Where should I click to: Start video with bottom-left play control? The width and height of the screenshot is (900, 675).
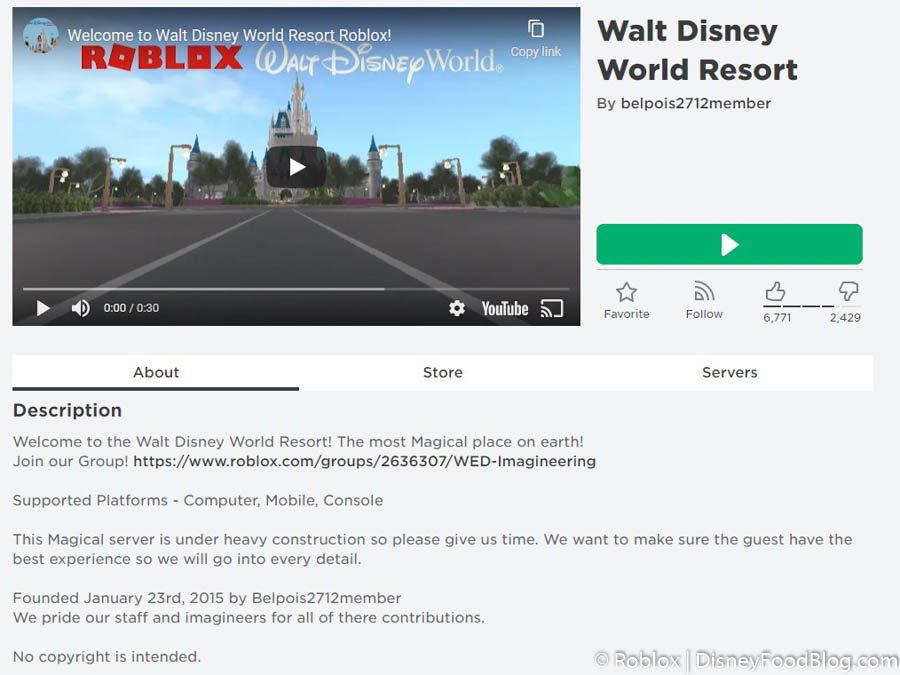[x=43, y=308]
